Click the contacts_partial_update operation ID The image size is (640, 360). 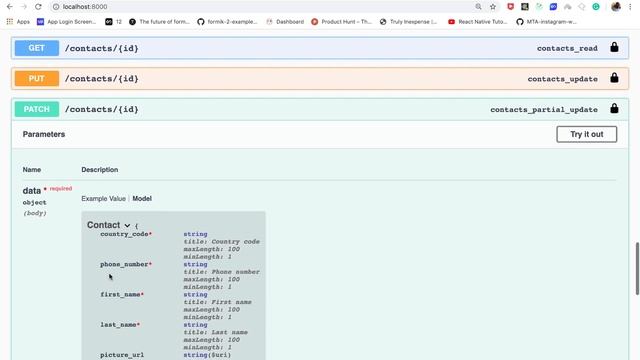[x=544, y=109]
